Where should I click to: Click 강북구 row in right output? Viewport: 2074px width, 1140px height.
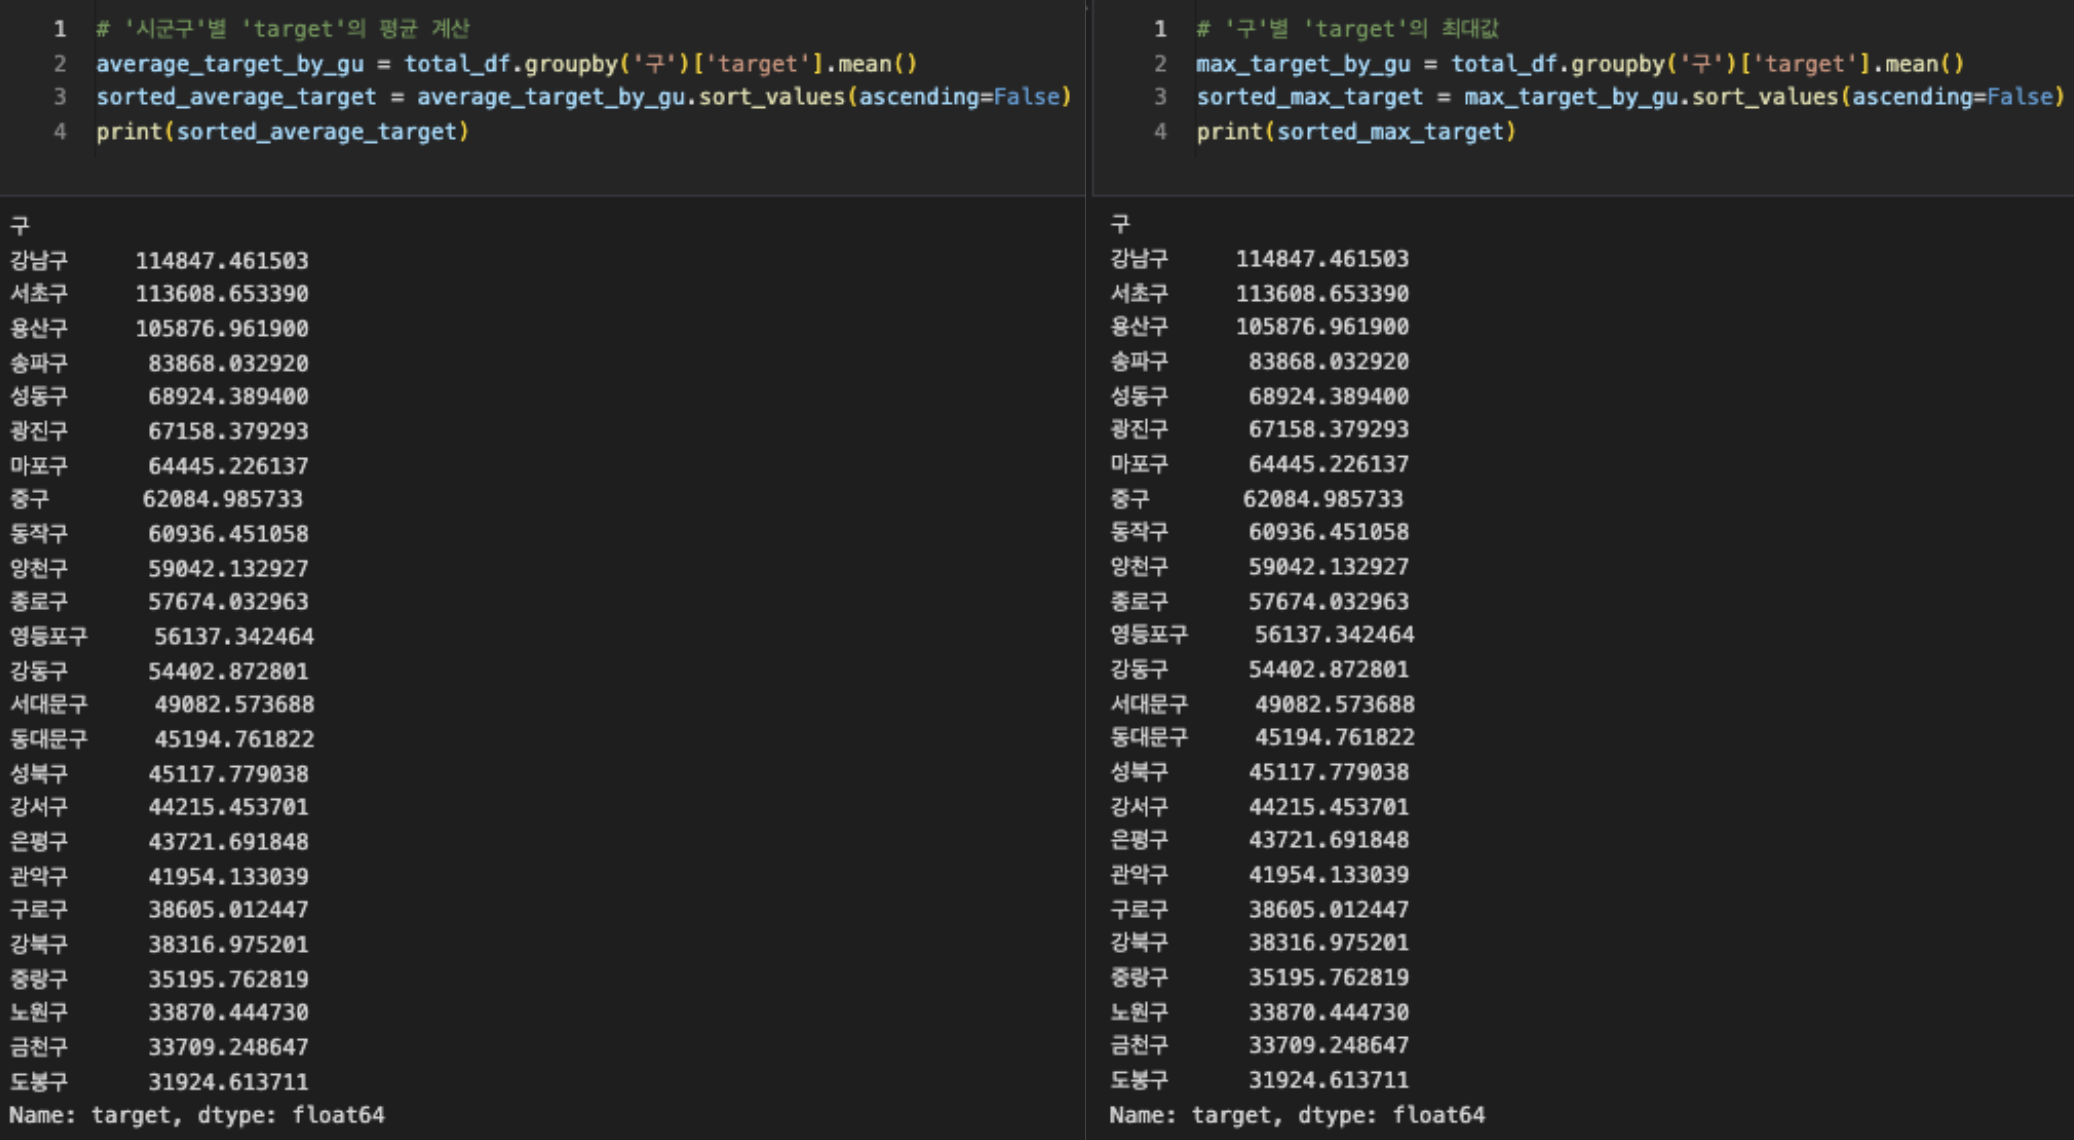pos(1260,943)
